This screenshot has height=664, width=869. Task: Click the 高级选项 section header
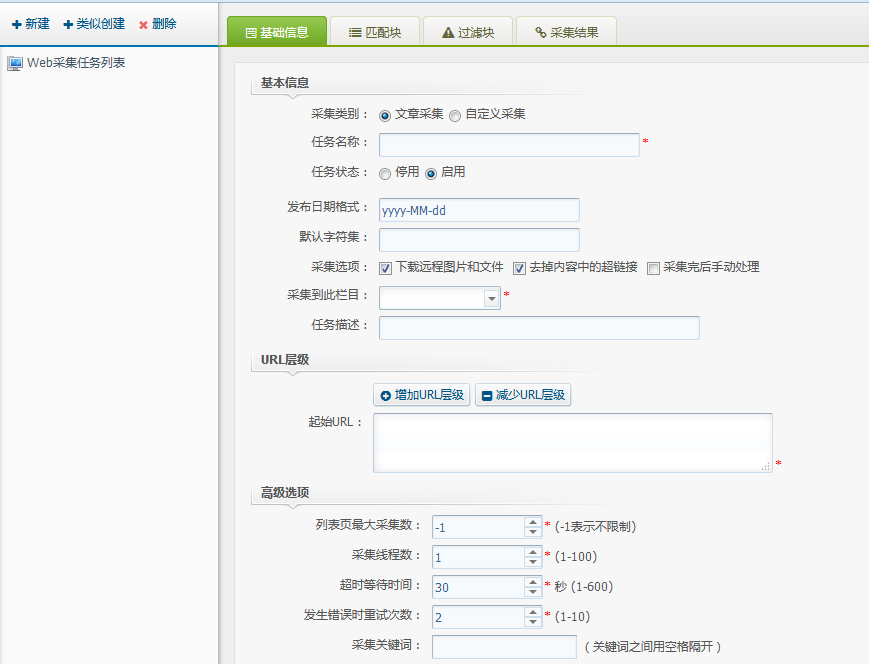pyautogui.click(x=285, y=493)
